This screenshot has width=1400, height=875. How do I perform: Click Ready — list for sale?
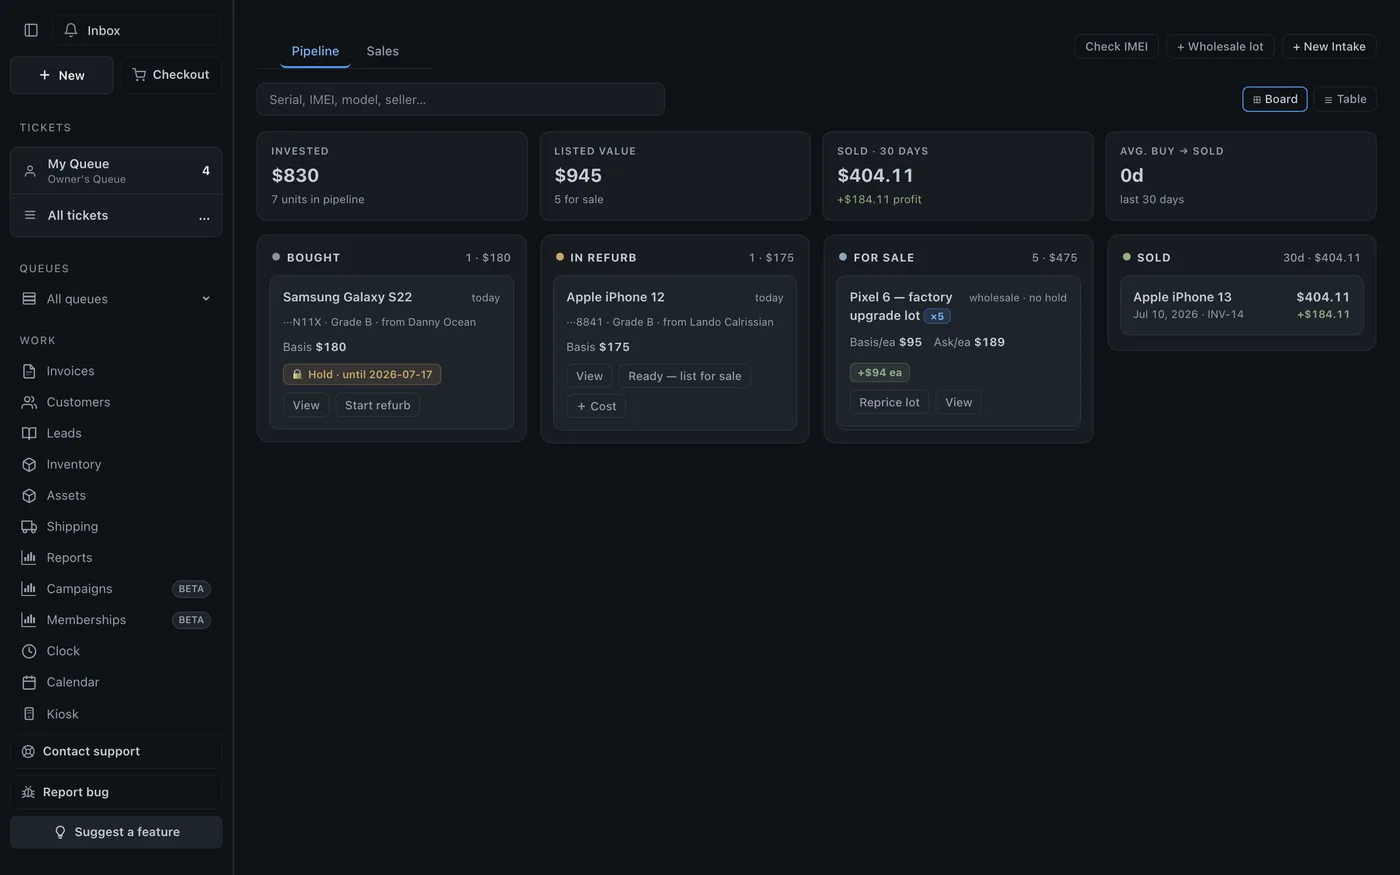point(685,376)
